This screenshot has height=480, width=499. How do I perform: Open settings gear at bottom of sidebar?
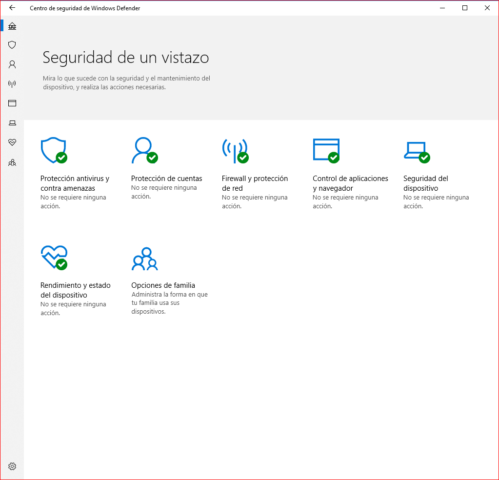pos(12,466)
